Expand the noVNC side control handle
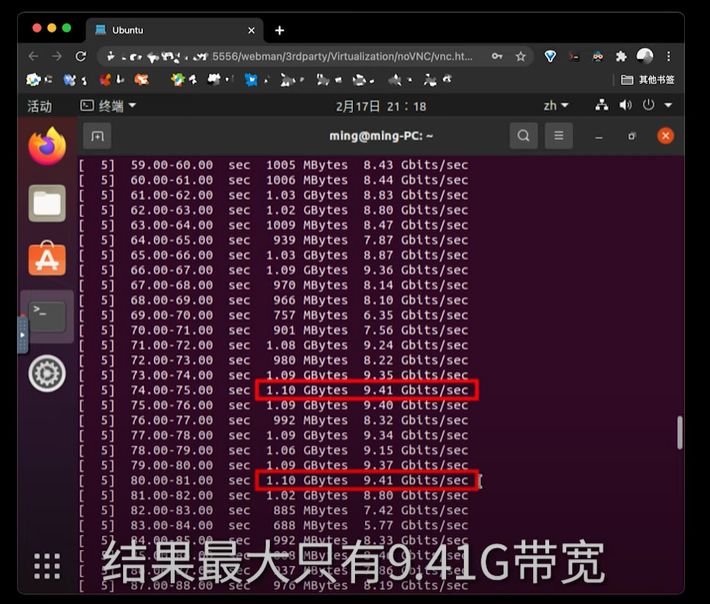The height and width of the screenshot is (604, 710). pos(23,335)
